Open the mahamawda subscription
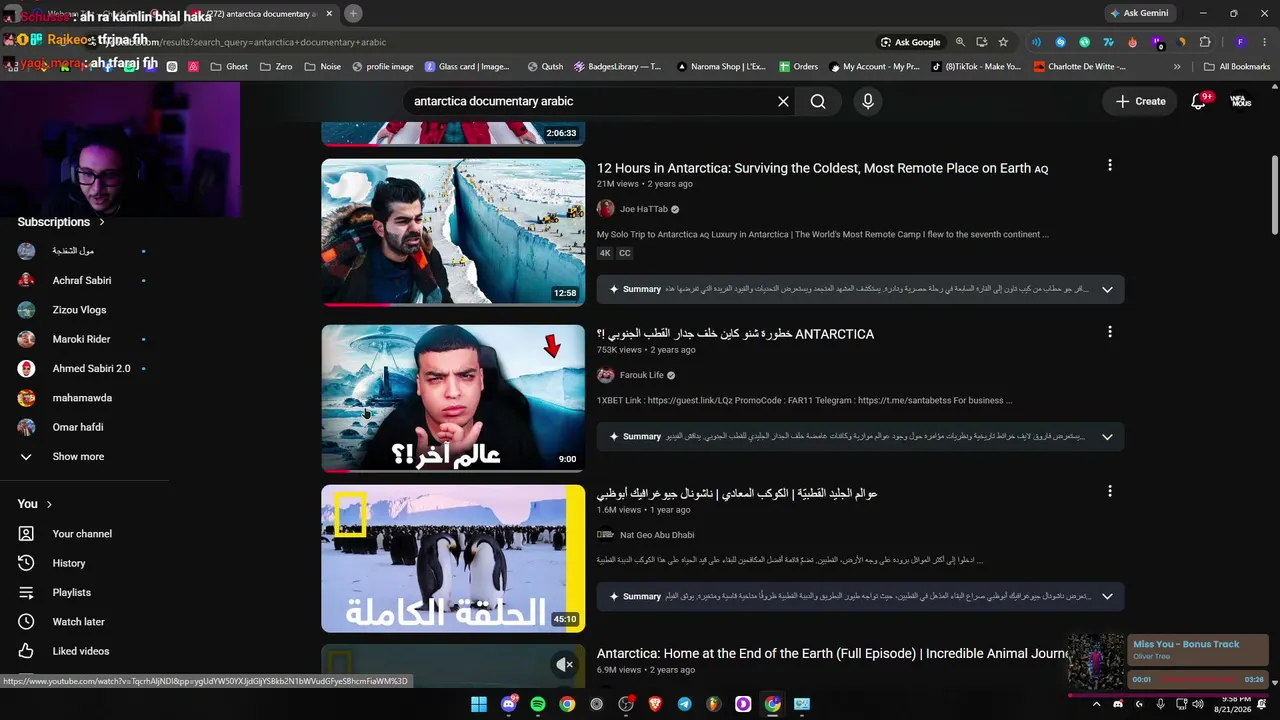Viewport: 1280px width, 720px height. click(82, 398)
